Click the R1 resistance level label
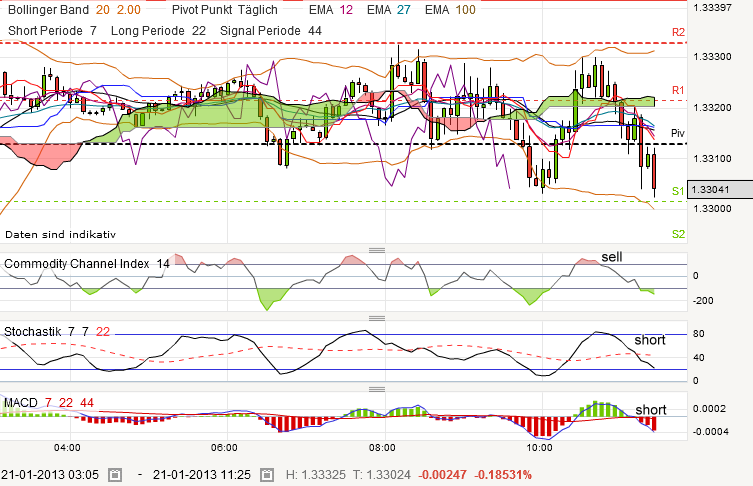This screenshot has width=753, height=486. pos(678,90)
